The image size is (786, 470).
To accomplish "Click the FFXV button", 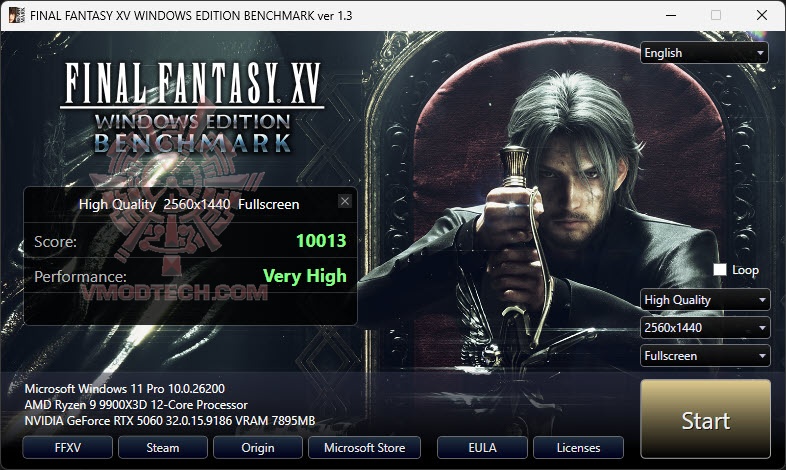I will (x=68, y=447).
